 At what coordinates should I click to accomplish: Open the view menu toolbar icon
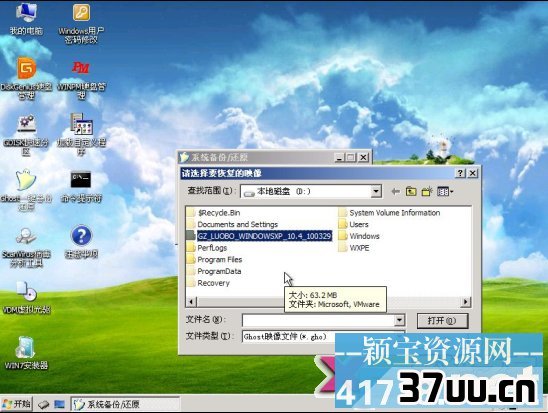[x=445, y=191]
